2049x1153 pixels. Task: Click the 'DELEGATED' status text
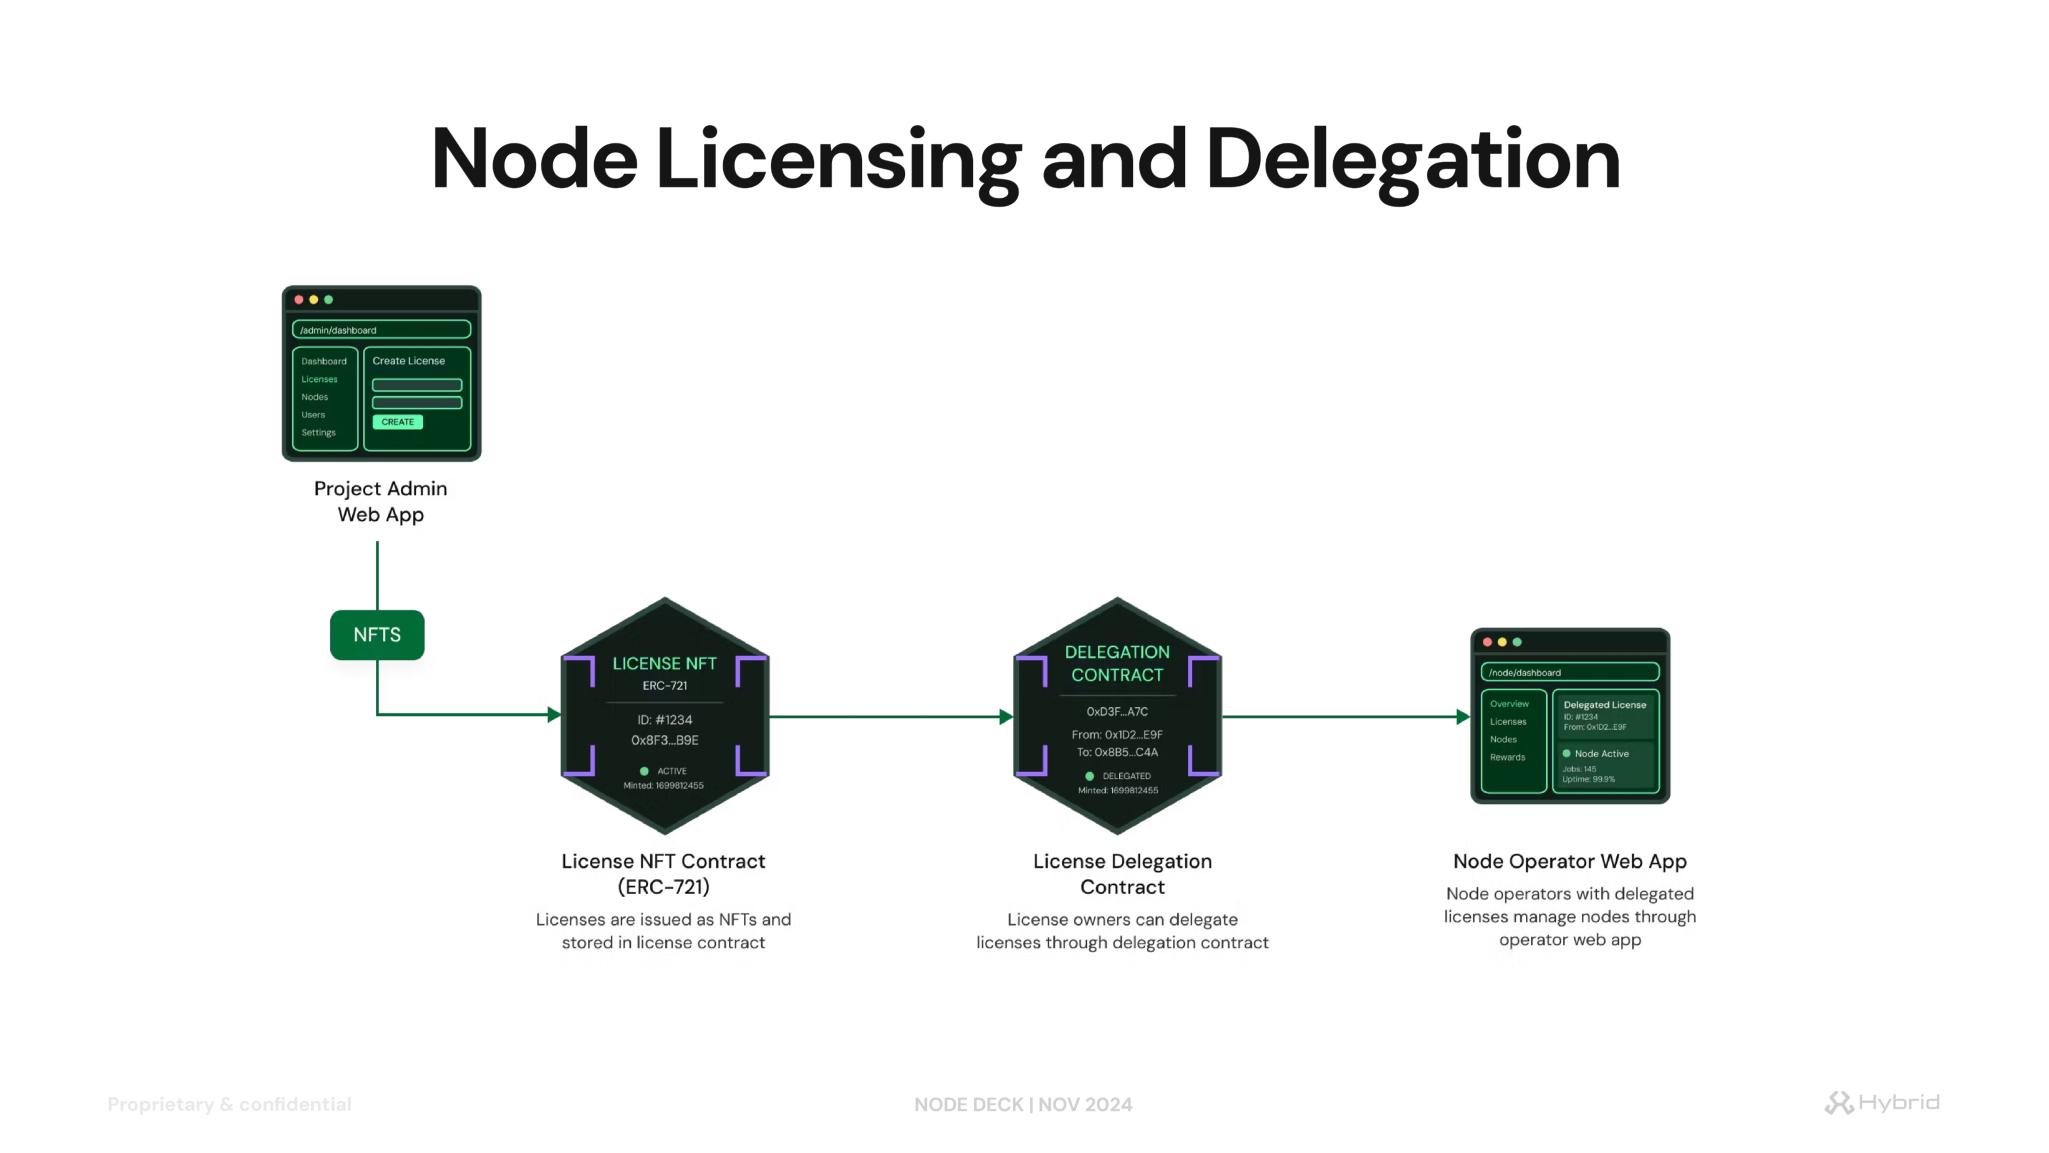[1127, 776]
